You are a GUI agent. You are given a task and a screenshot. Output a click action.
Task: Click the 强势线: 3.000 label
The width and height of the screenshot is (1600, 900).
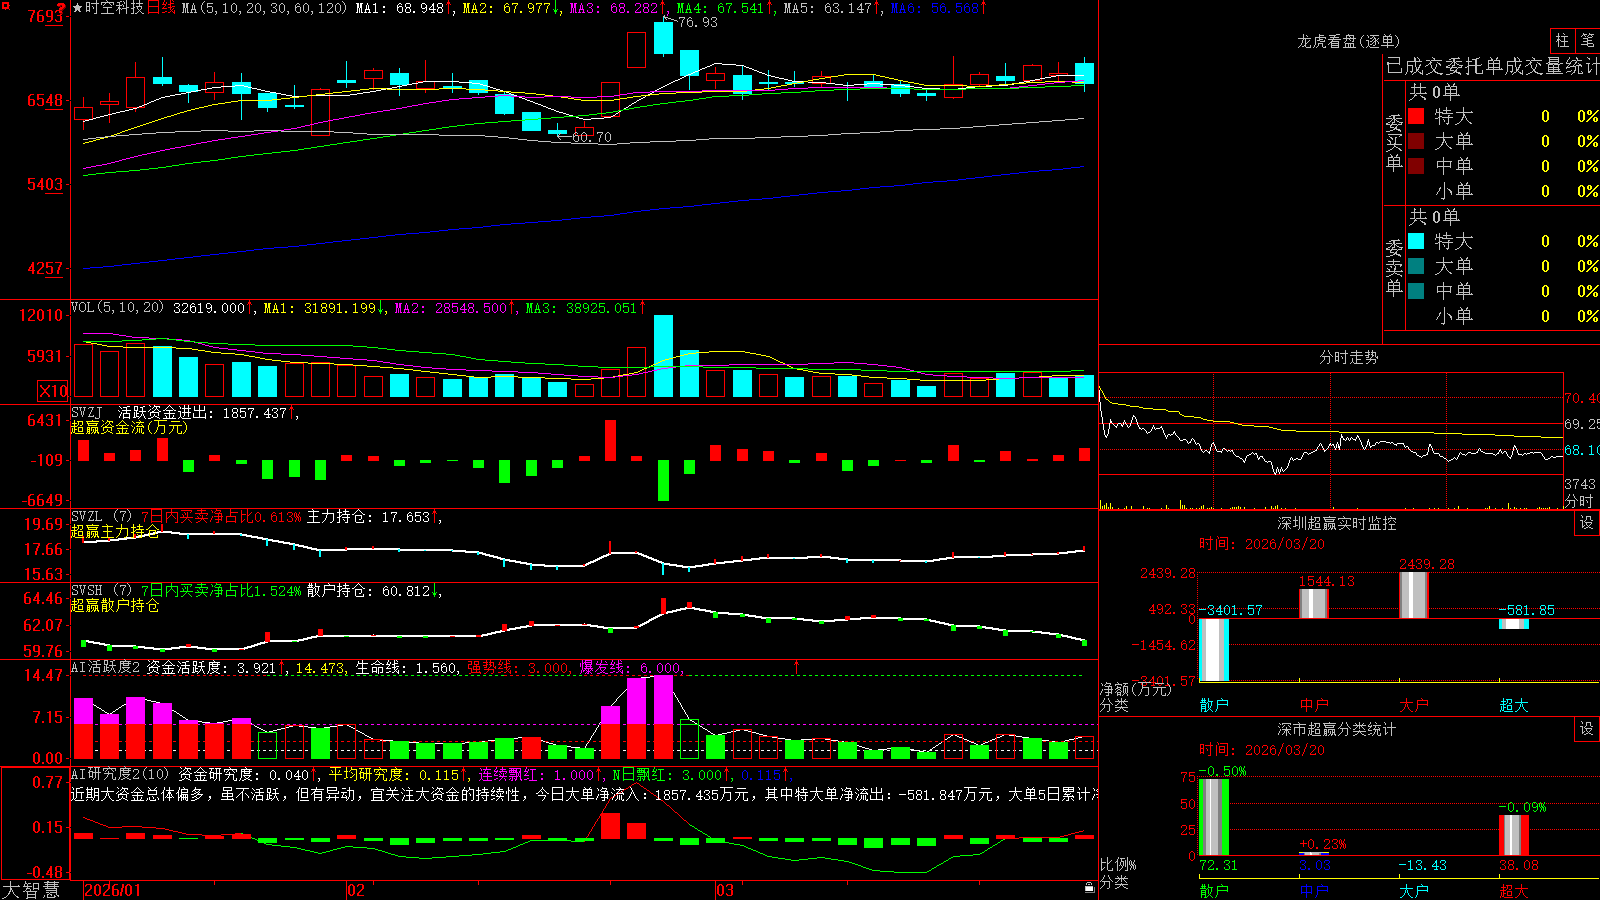[x=518, y=667]
